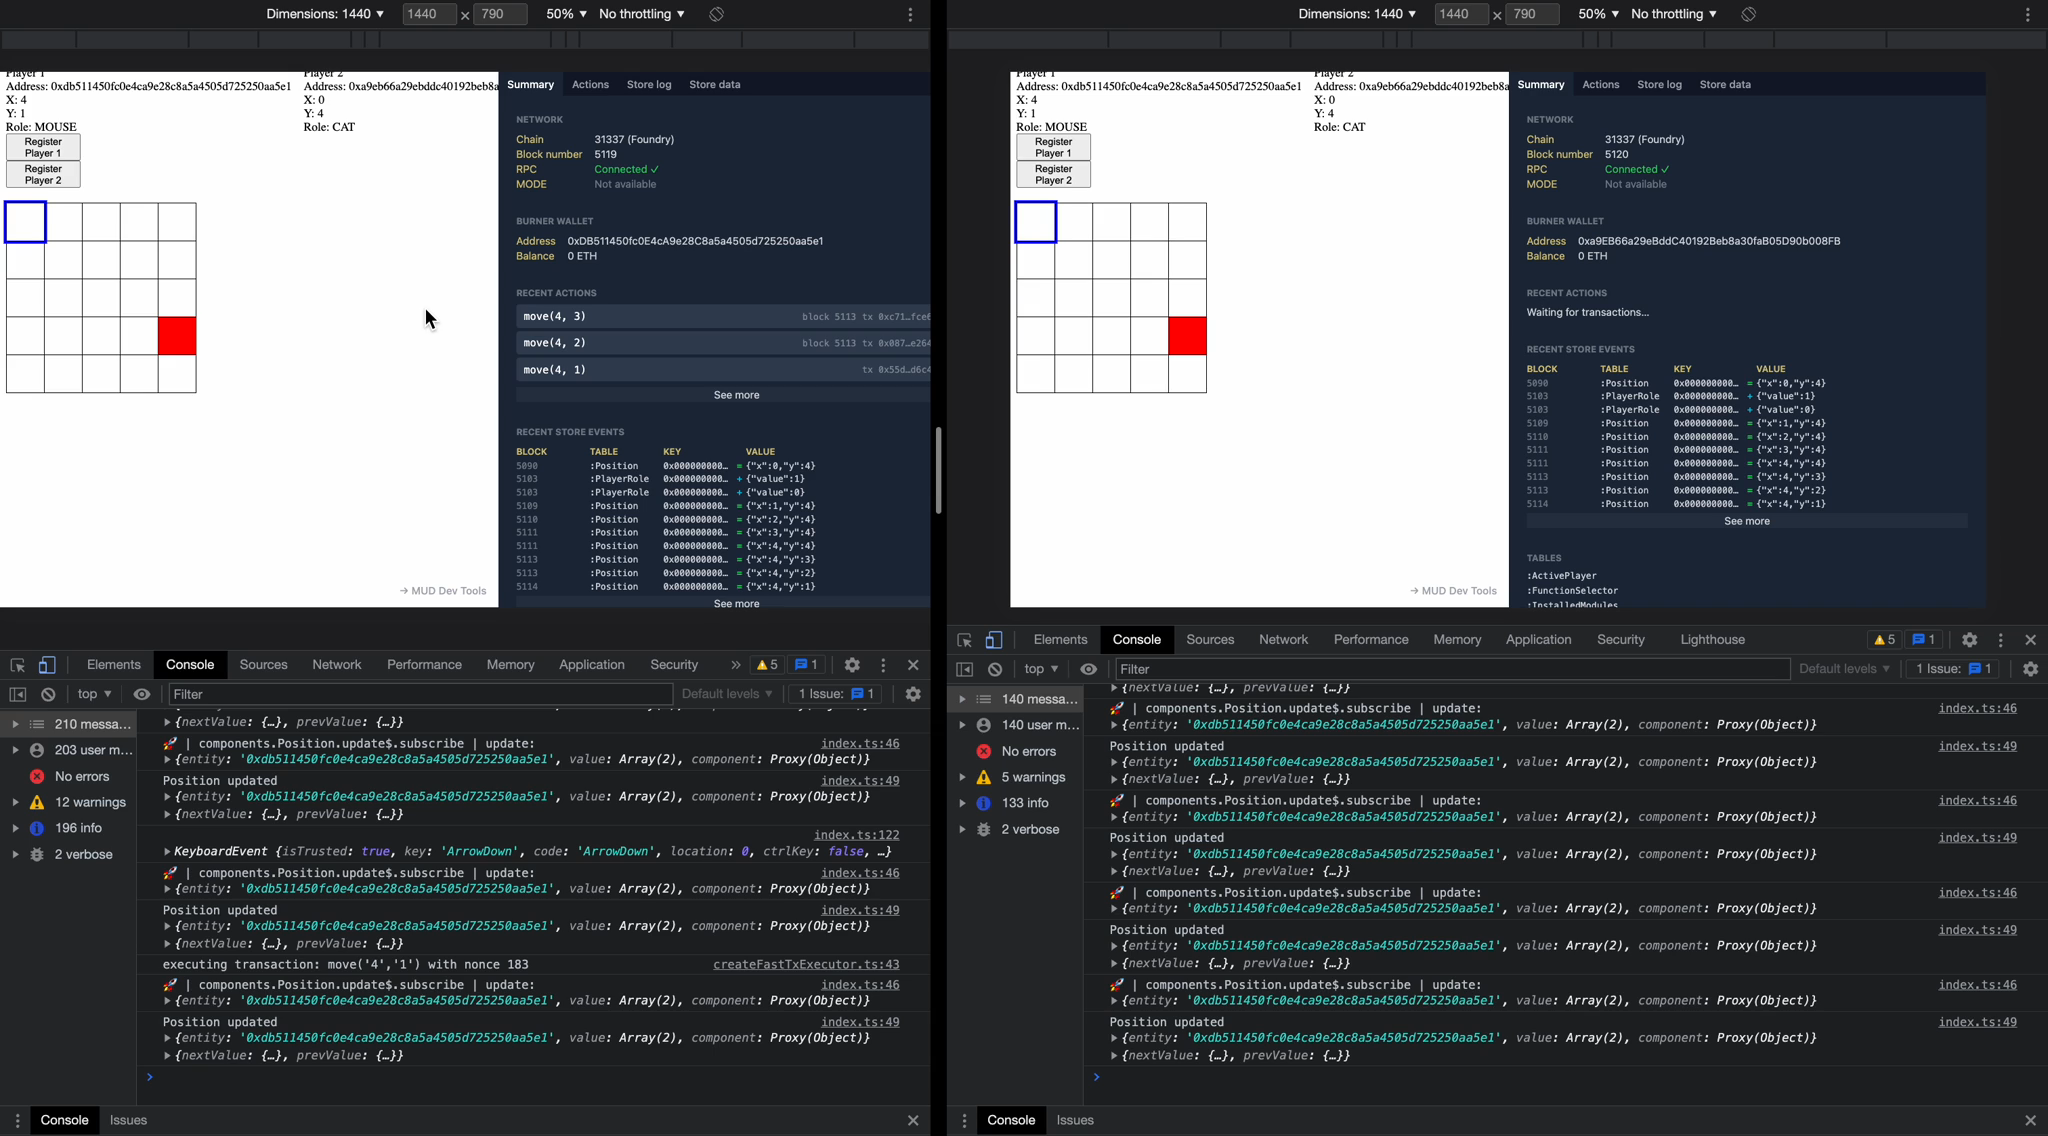The image size is (2048, 1136).
Task: Open right drawer kebab menu beside Console
Action: tap(964, 1121)
